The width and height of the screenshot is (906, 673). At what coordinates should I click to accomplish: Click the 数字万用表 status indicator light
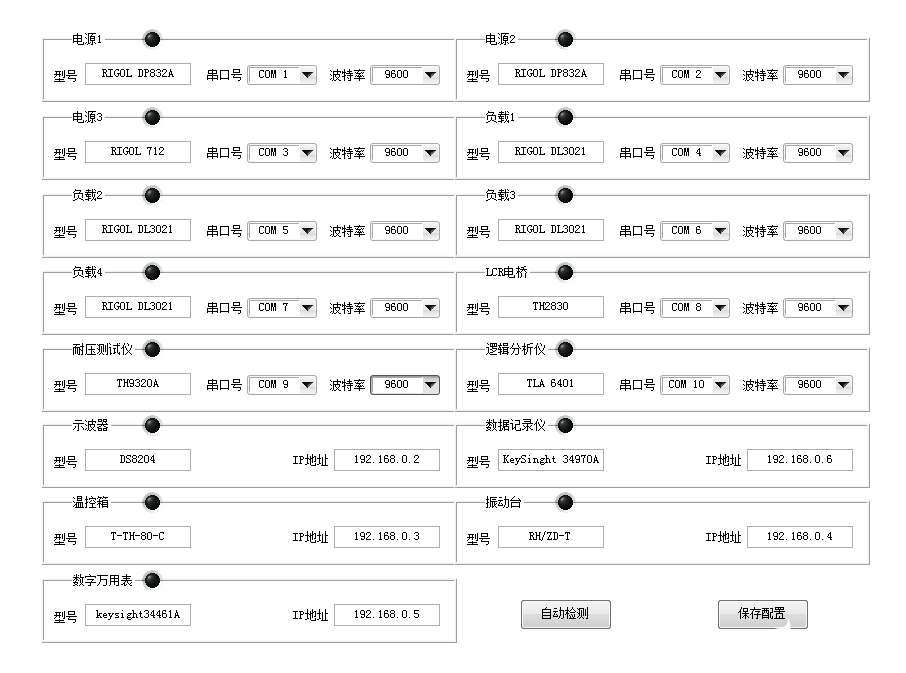coord(152,580)
